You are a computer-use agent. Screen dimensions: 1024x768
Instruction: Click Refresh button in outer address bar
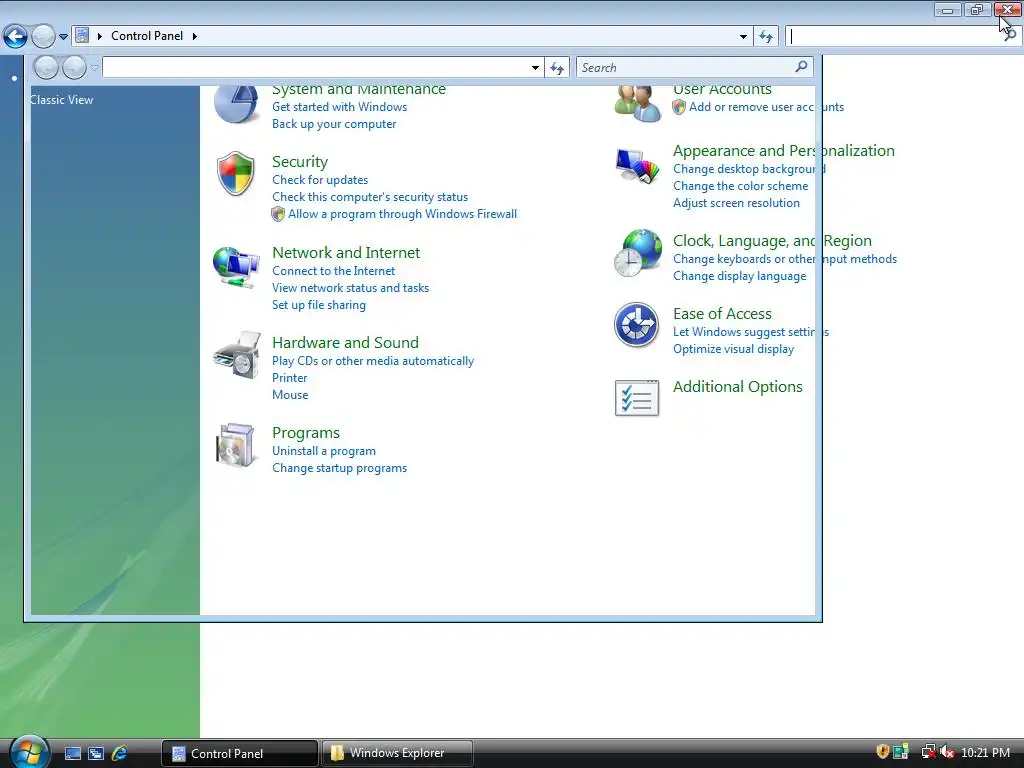pyautogui.click(x=766, y=37)
